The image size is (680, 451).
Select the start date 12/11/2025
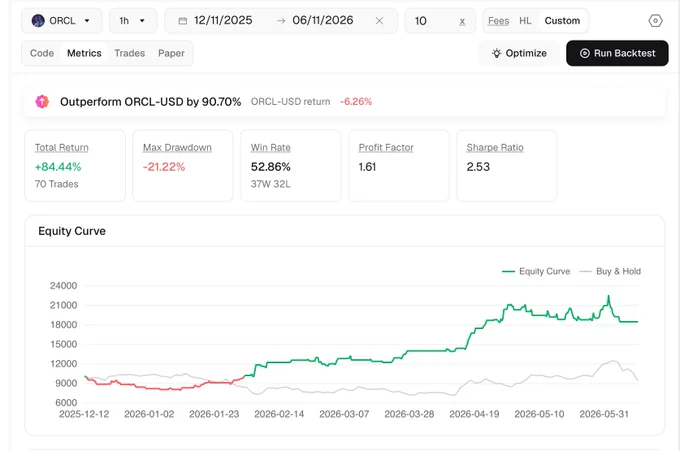pos(223,20)
